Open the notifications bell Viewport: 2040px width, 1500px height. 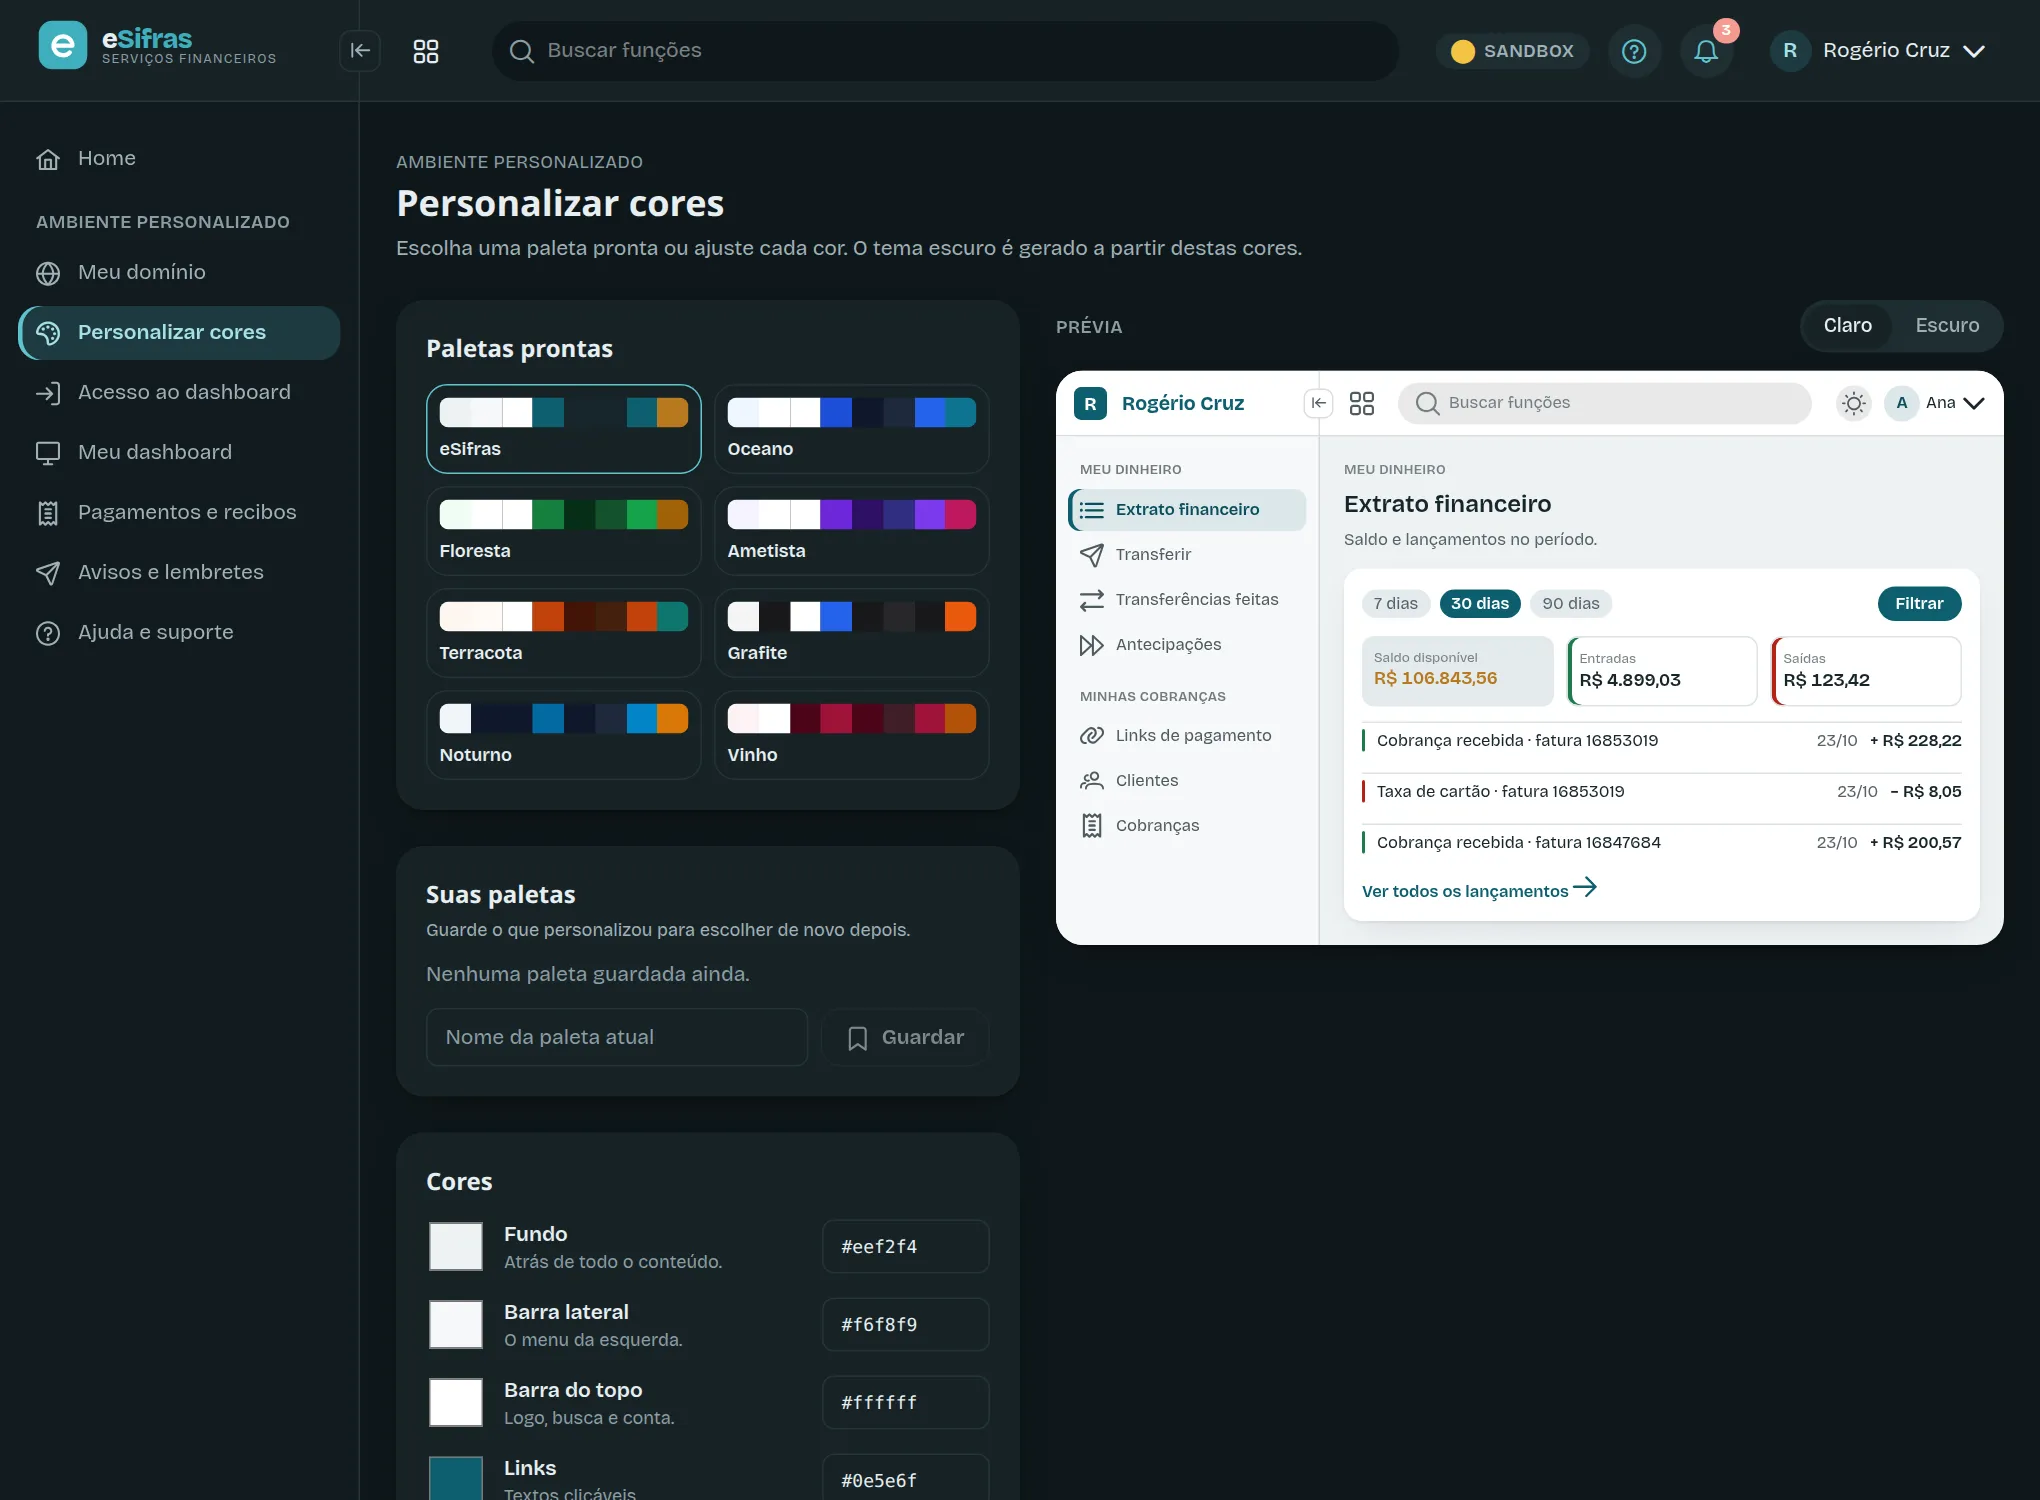tap(1706, 51)
